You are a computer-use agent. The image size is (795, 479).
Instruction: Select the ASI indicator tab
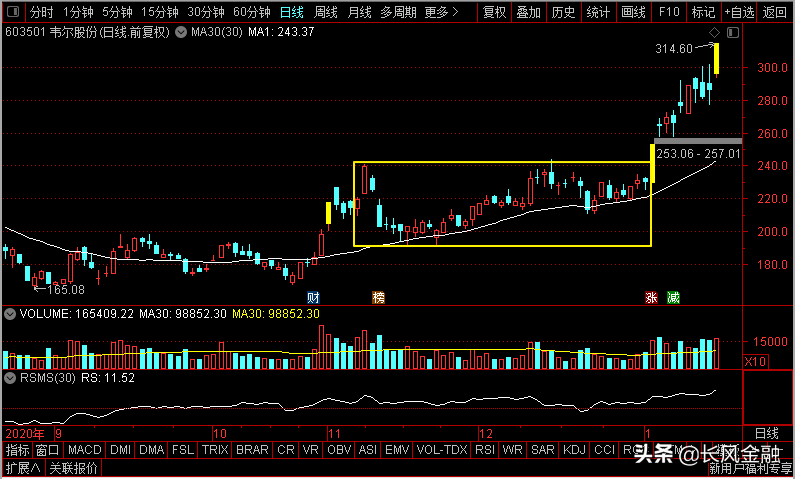[368, 450]
